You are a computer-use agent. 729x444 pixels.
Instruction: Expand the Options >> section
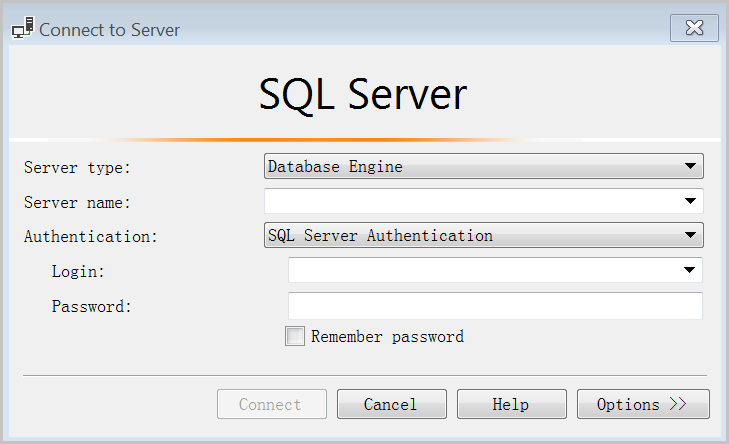point(643,404)
